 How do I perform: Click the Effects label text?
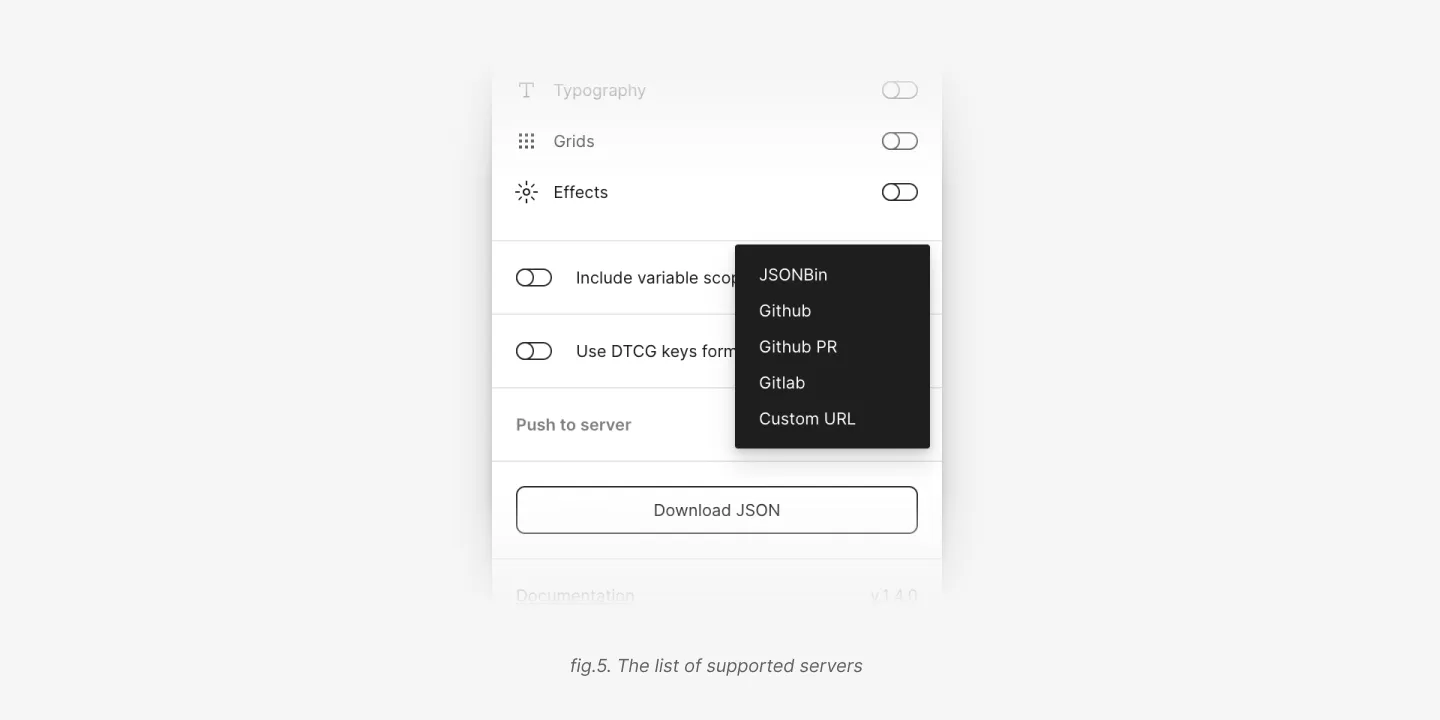coord(581,192)
